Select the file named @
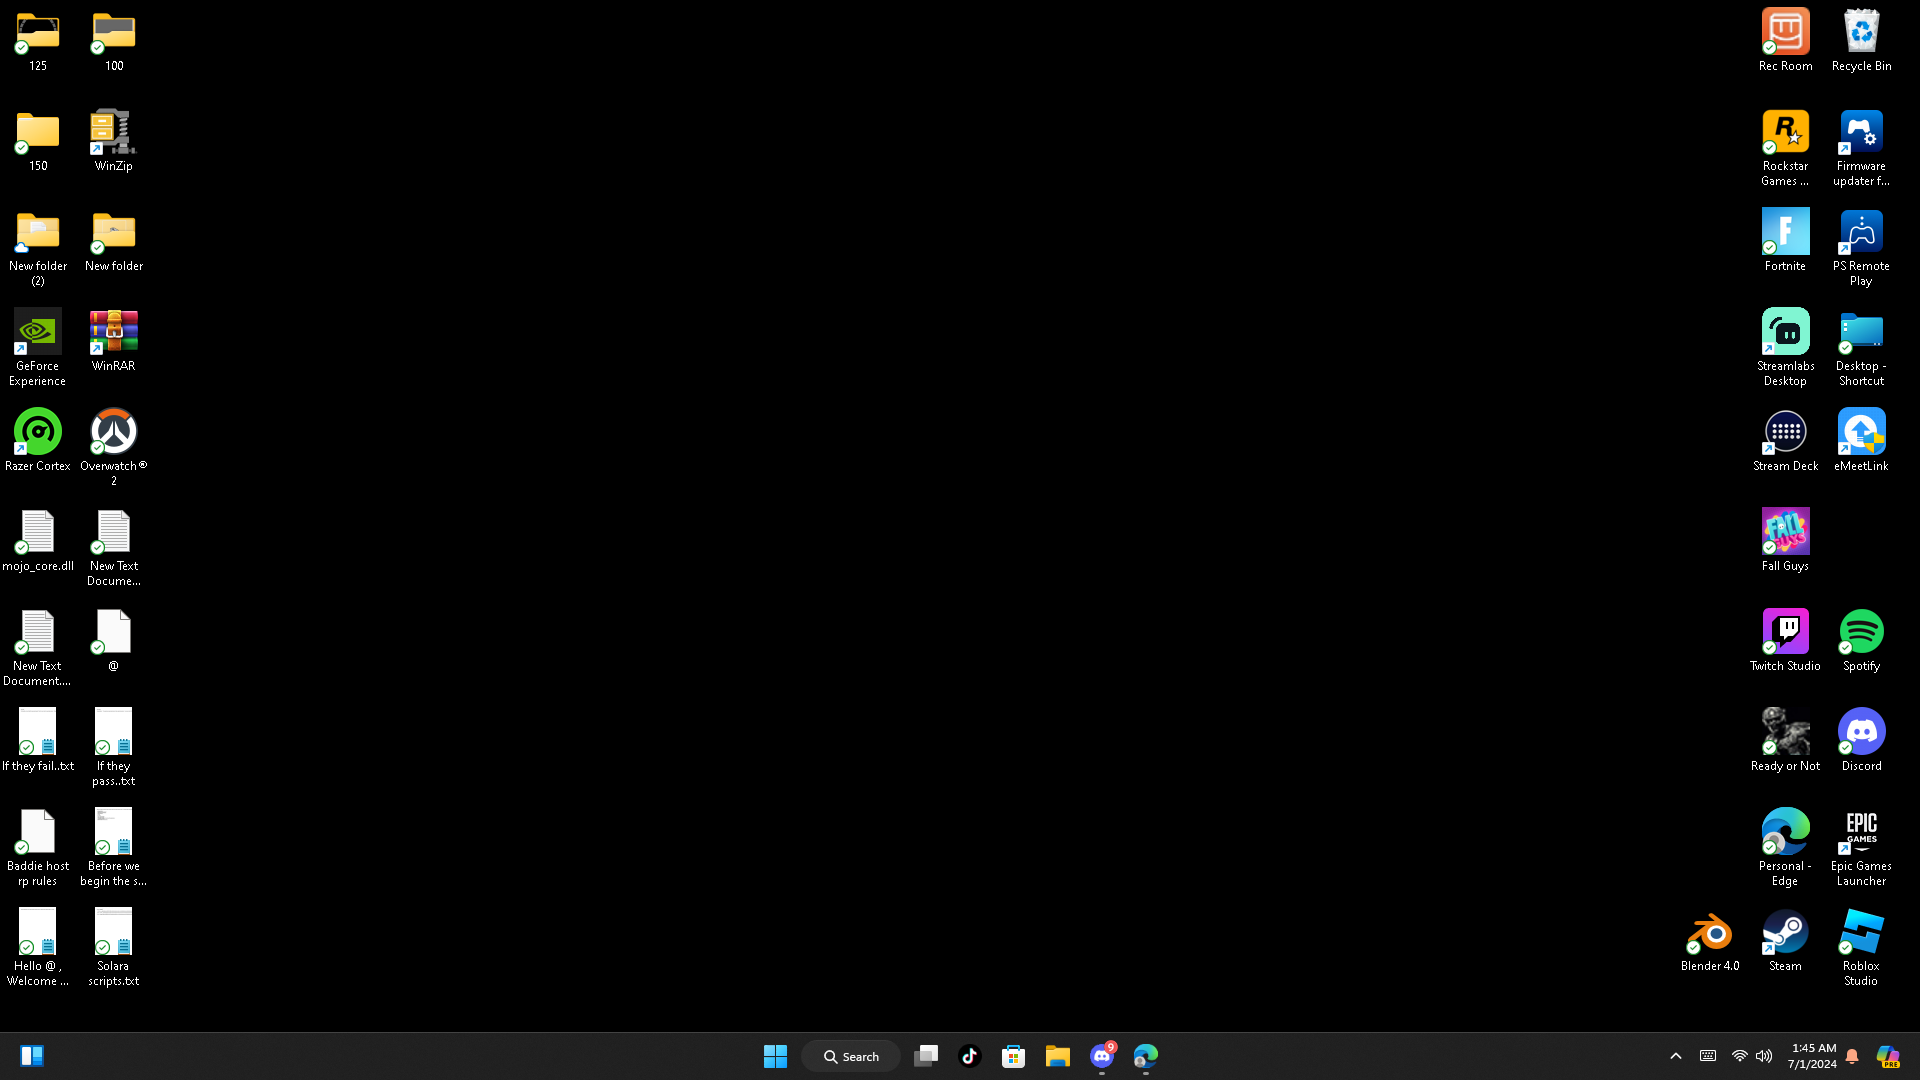The image size is (1920, 1080). (x=114, y=640)
